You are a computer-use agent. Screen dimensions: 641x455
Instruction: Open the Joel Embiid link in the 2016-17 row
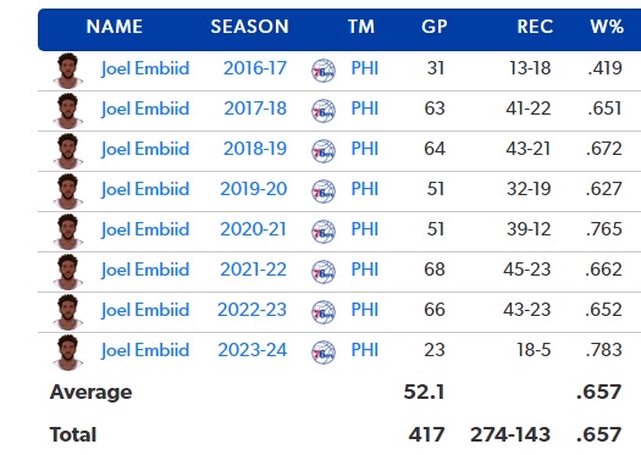tap(145, 69)
